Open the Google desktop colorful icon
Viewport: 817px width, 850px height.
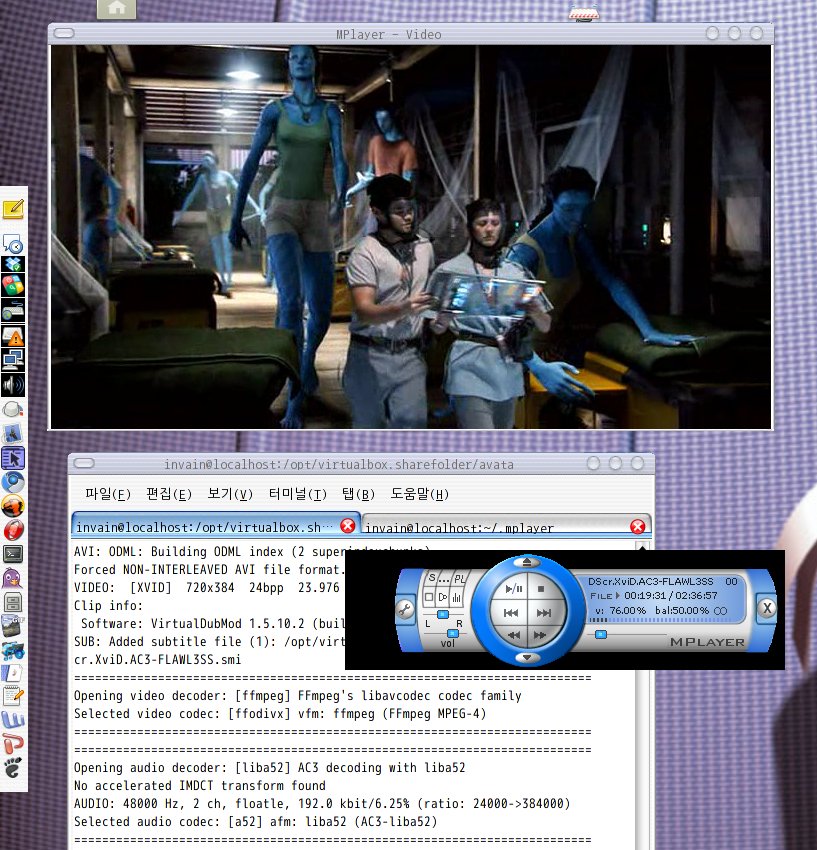(x=13, y=286)
